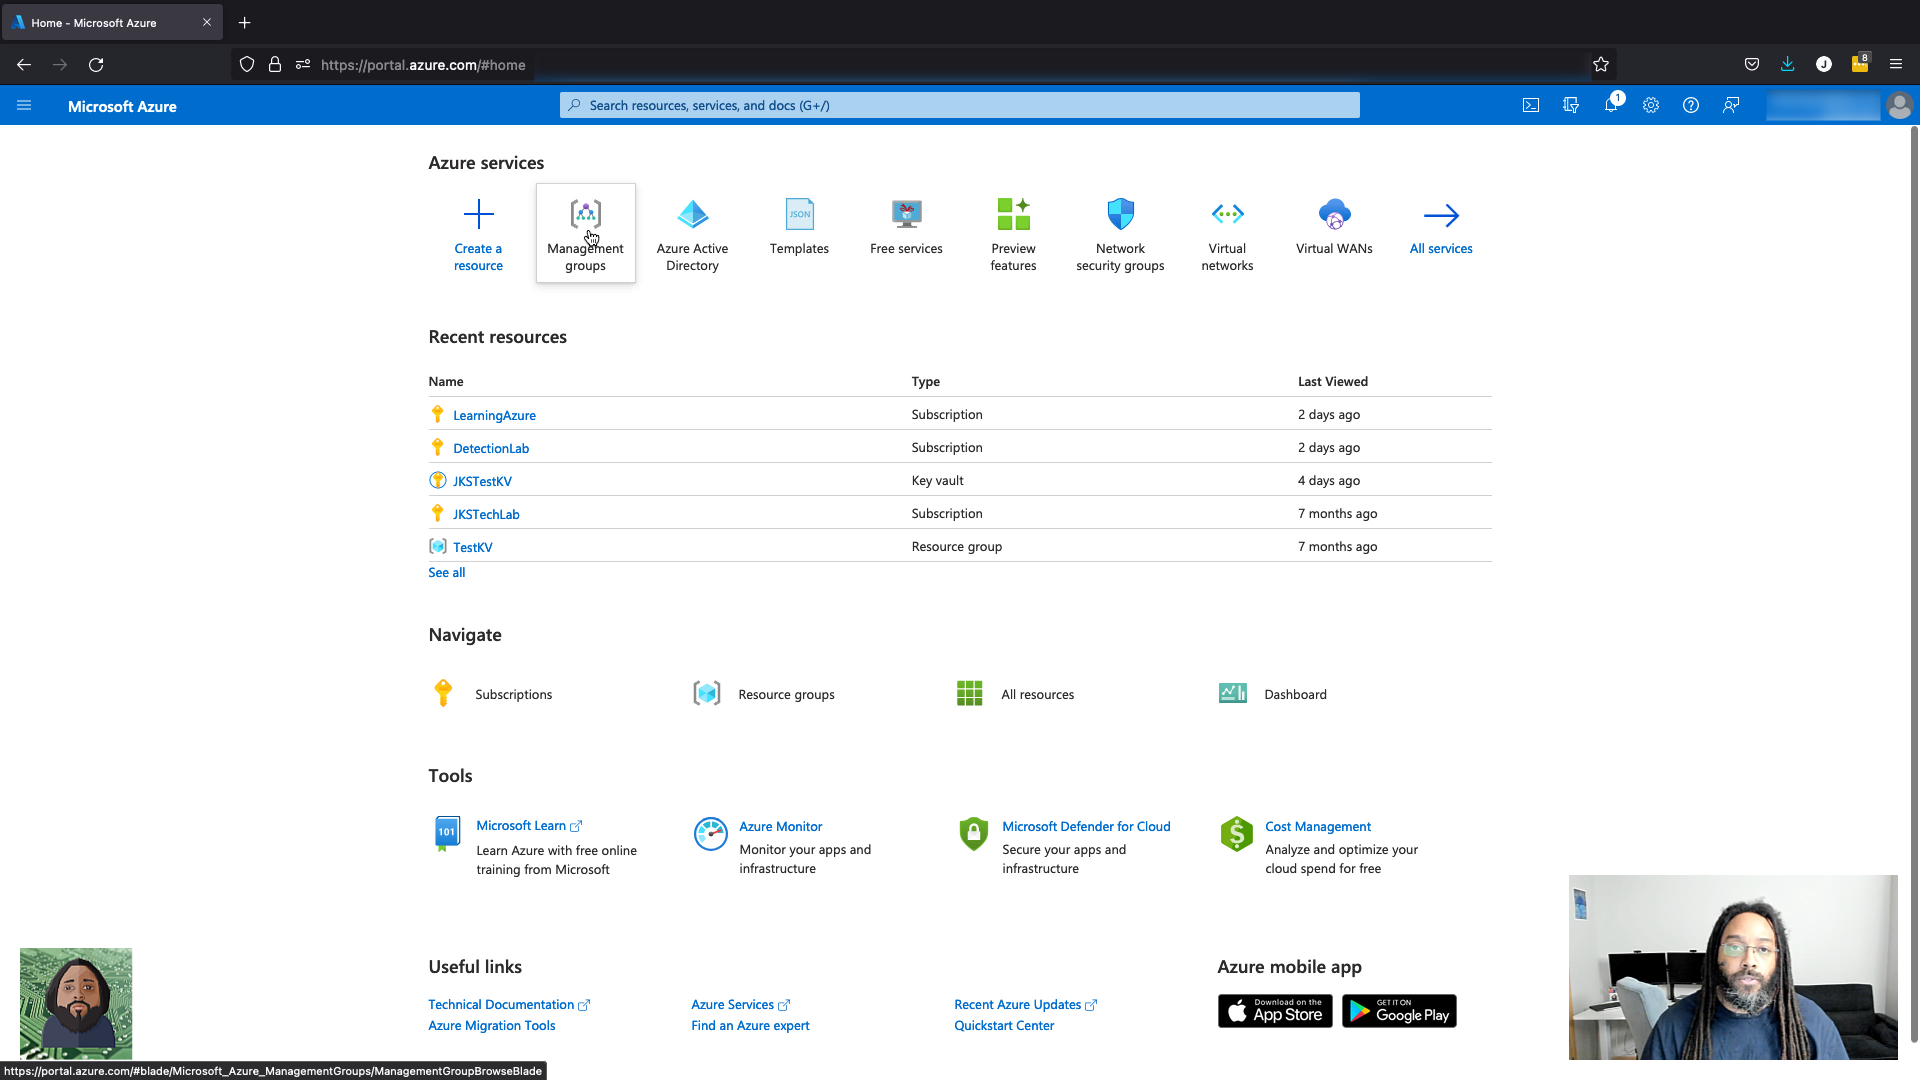Click See all recent resources
This screenshot has height=1080, width=1920.
click(x=446, y=572)
